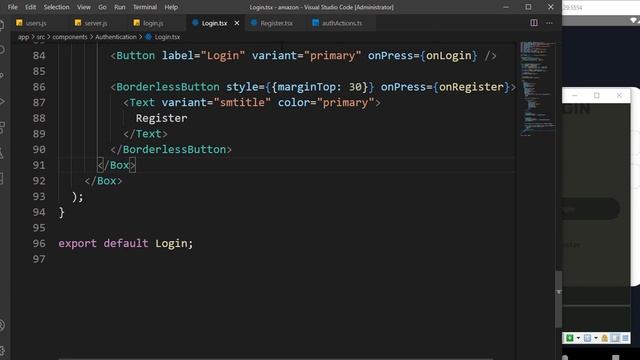Open the Selection menu
The width and height of the screenshot is (640, 360).
[x=56, y=7]
